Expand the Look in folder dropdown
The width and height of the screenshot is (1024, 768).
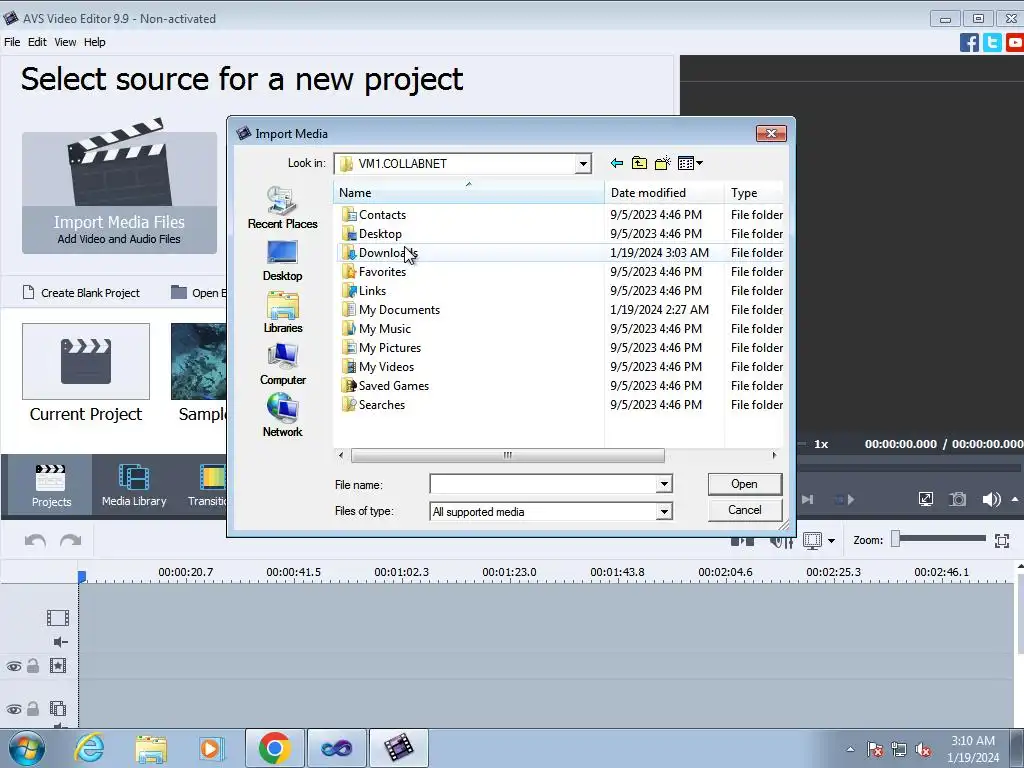[583, 164]
